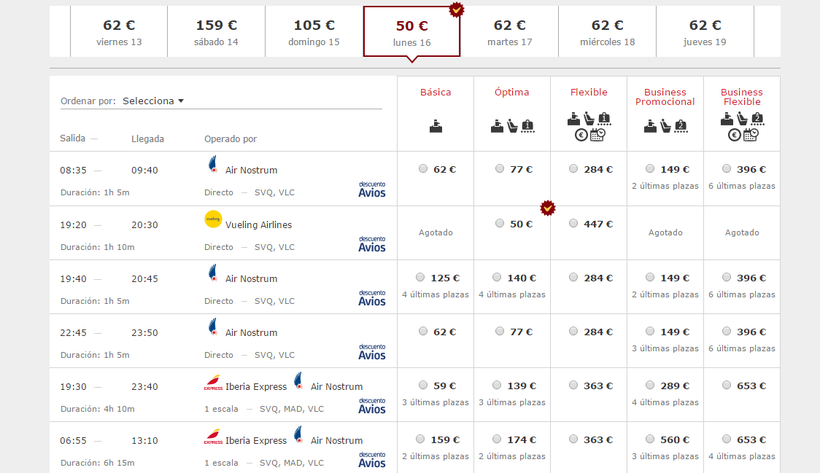This screenshot has width=820, height=473.
Task: Click the Vueling Airlines yellow logo
Action: (213, 219)
